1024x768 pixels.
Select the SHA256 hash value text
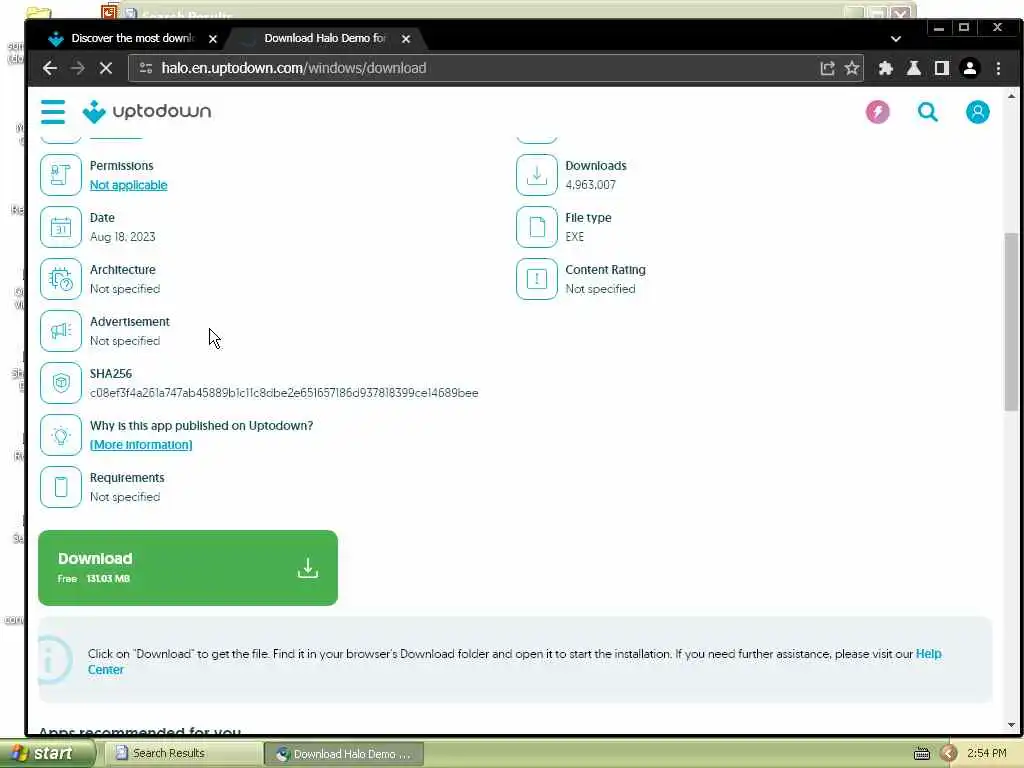click(x=284, y=392)
